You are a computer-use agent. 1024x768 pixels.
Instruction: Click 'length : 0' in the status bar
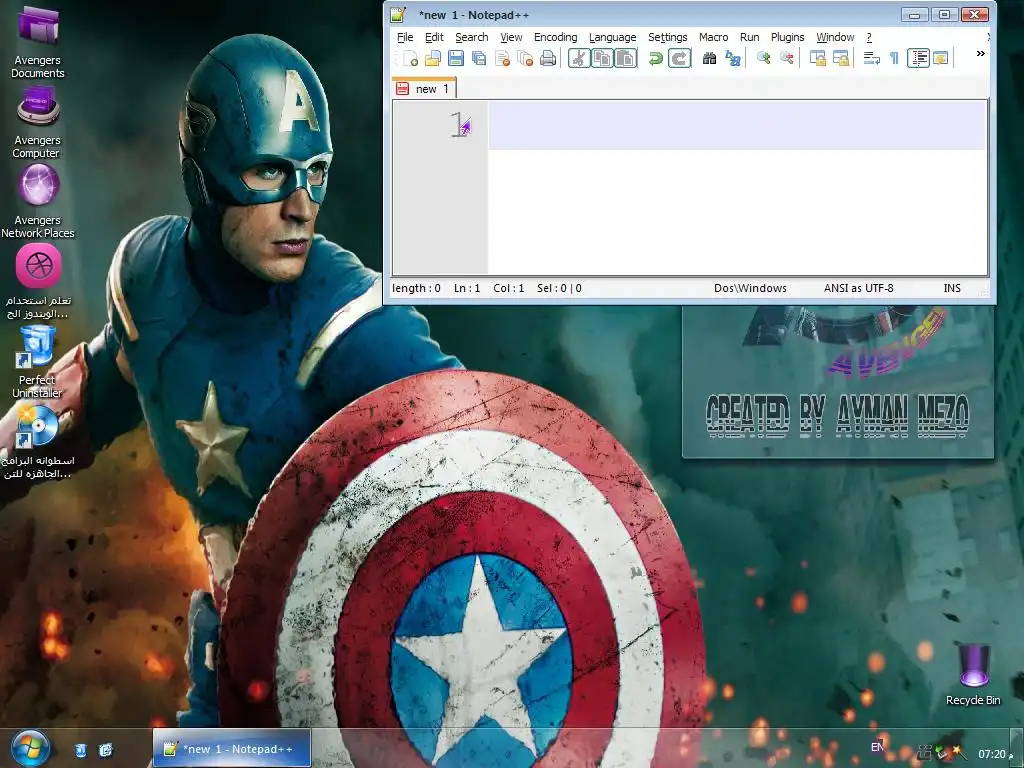pos(416,288)
